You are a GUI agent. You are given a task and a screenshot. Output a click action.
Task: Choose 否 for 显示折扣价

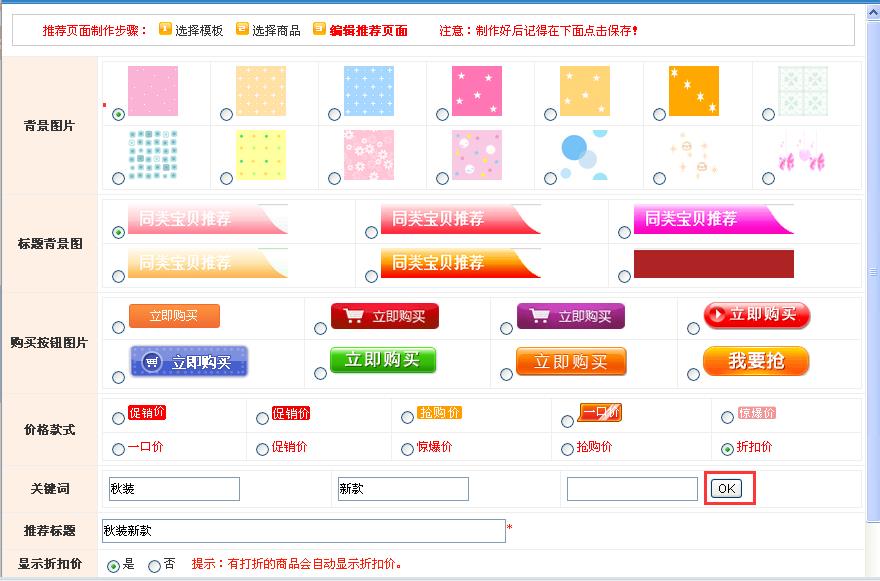pyautogui.click(x=154, y=566)
